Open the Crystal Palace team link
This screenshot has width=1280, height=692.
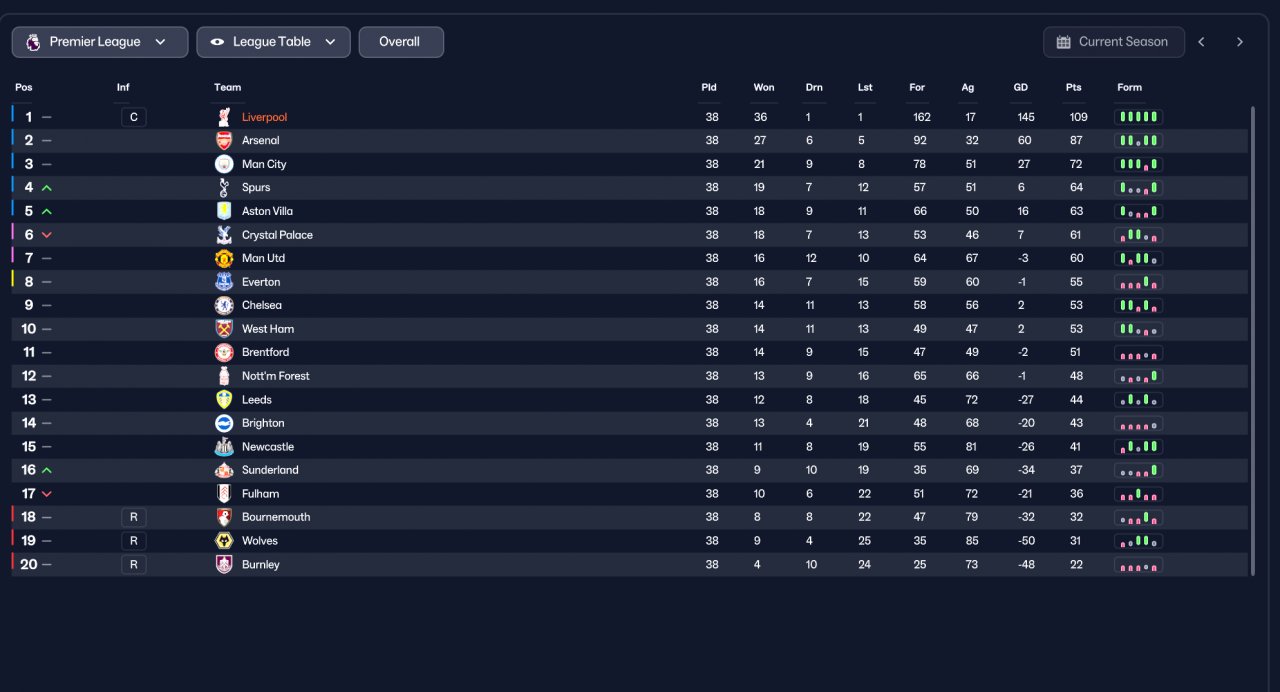click(x=277, y=235)
